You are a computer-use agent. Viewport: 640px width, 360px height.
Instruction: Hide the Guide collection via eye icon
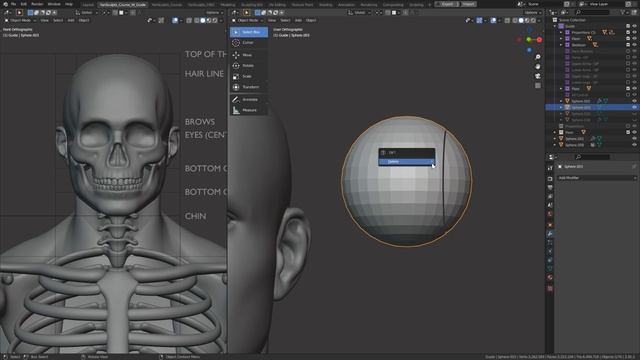pyautogui.click(x=634, y=26)
